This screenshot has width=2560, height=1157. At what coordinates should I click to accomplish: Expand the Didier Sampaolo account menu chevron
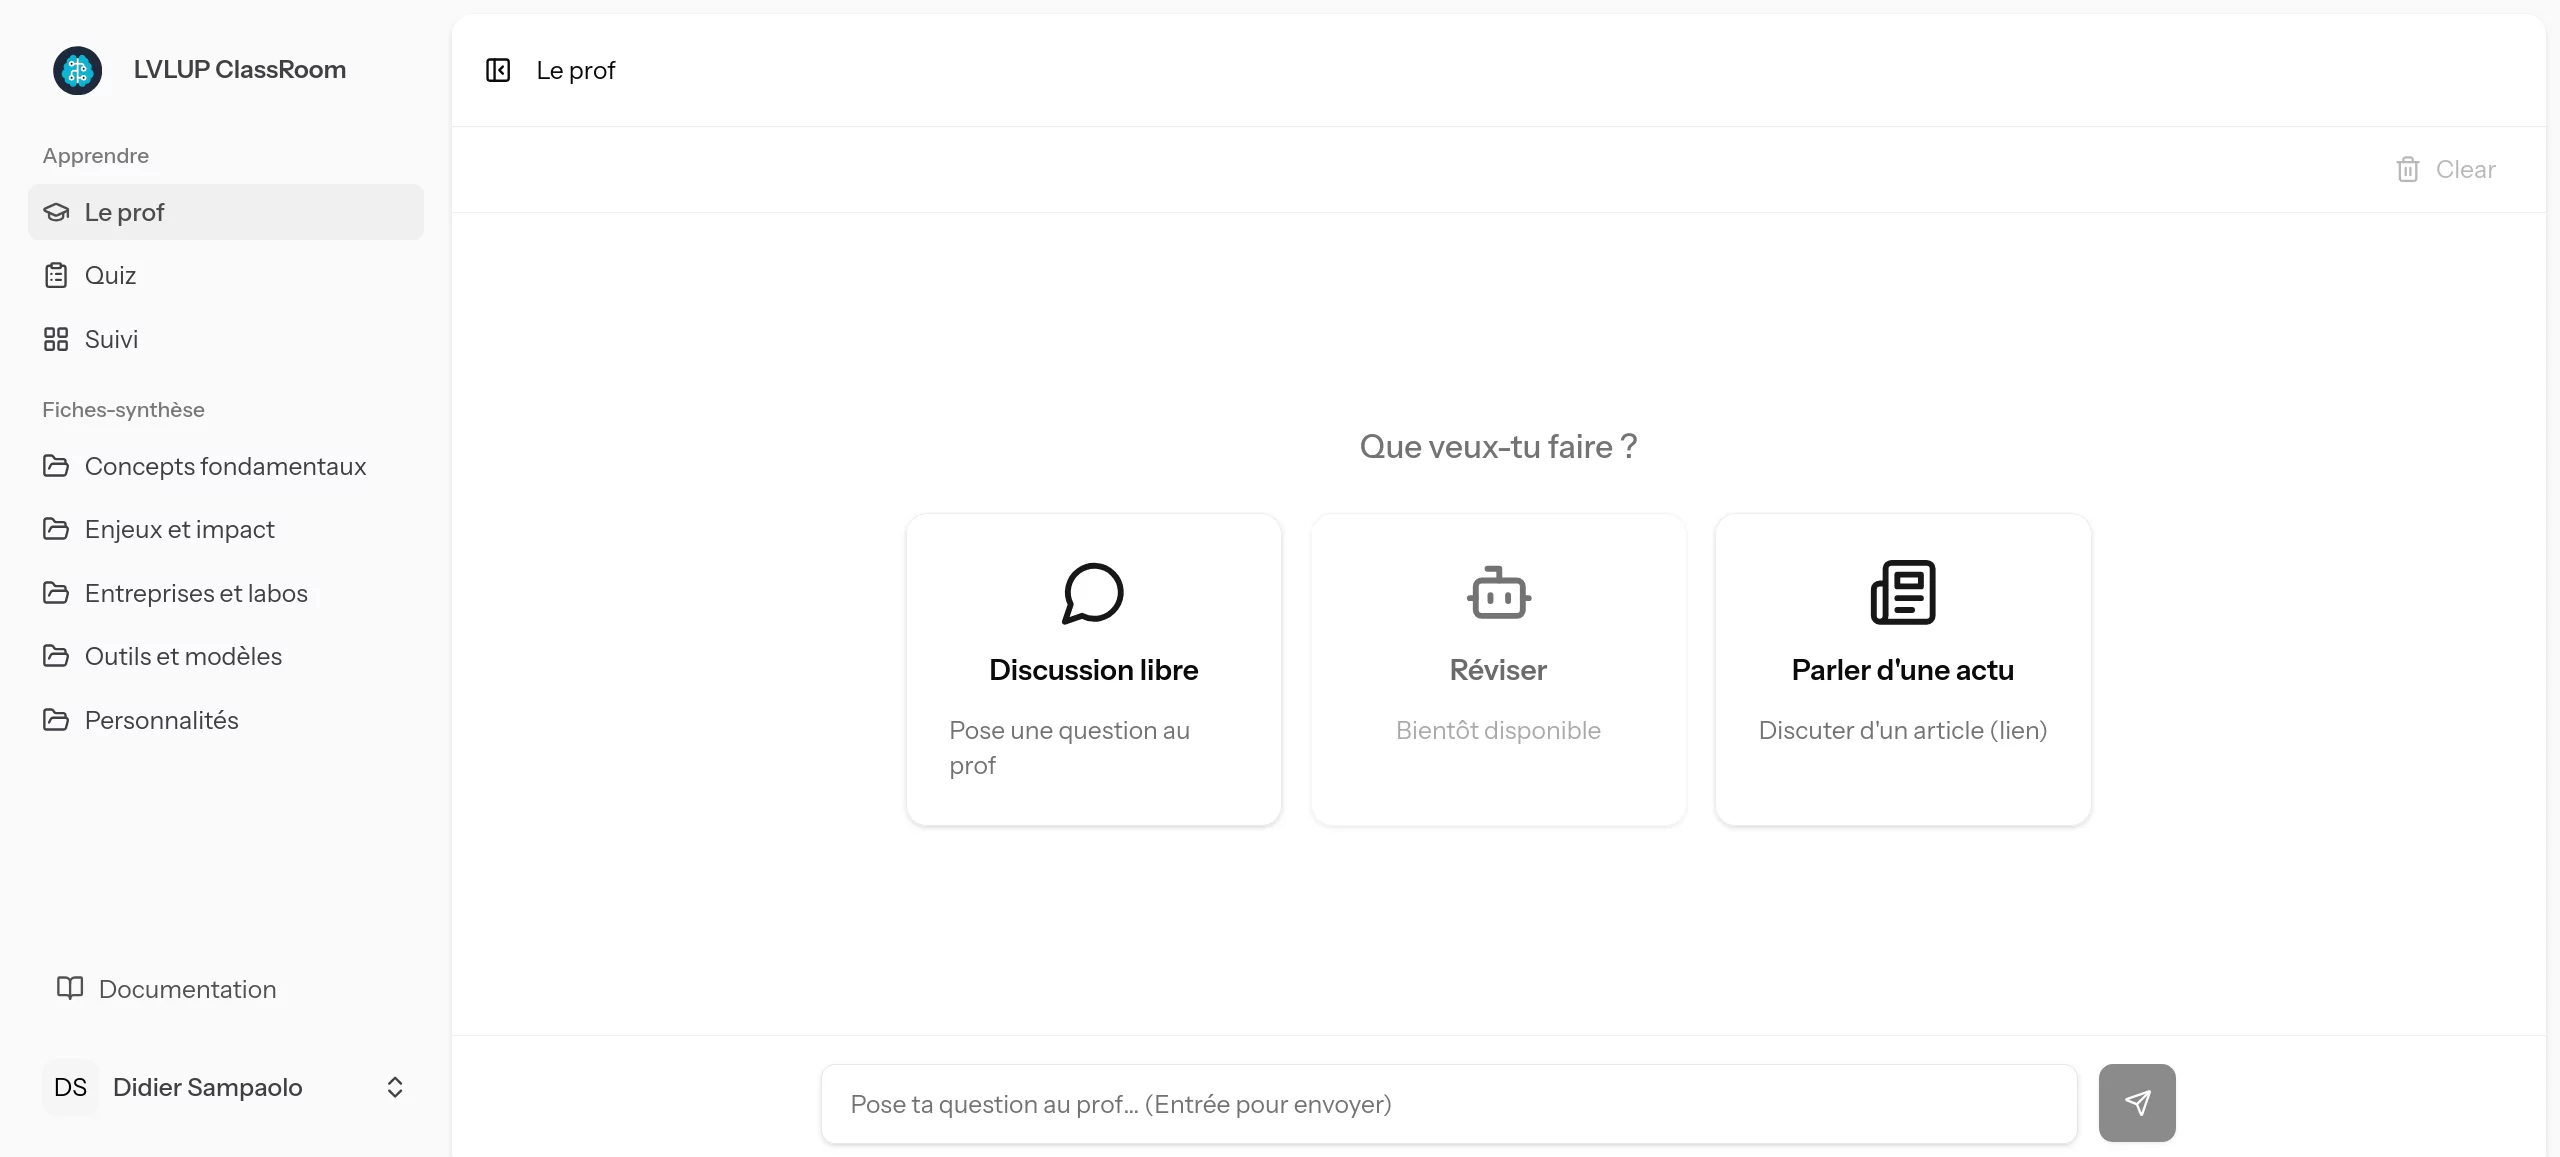click(395, 1087)
